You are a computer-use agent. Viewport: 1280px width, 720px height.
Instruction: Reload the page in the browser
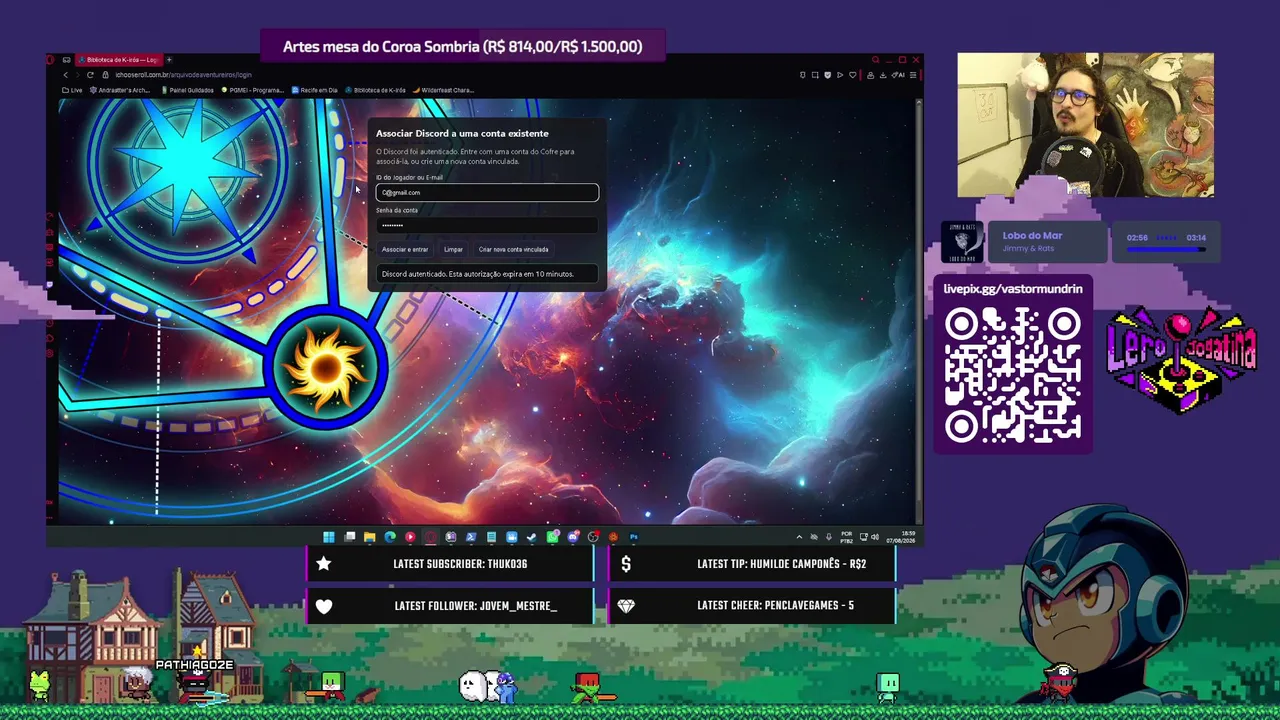[x=90, y=75]
